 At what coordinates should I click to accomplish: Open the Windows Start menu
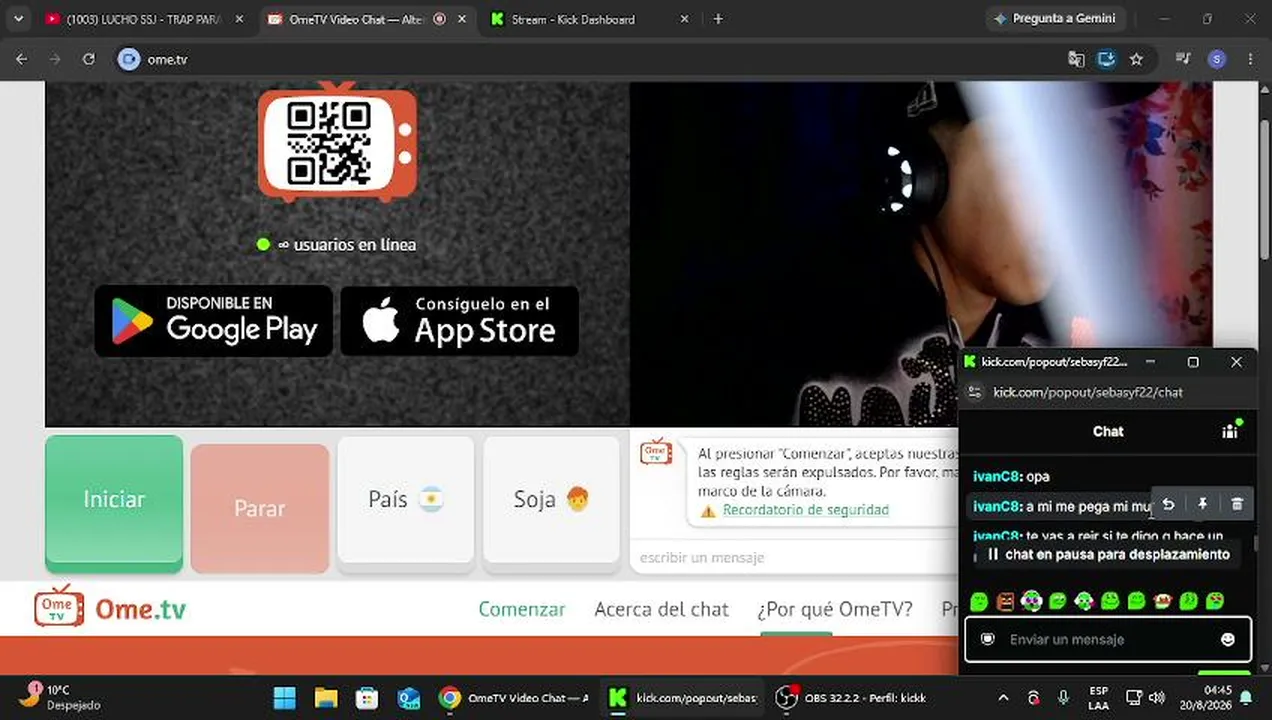click(285, 698)
